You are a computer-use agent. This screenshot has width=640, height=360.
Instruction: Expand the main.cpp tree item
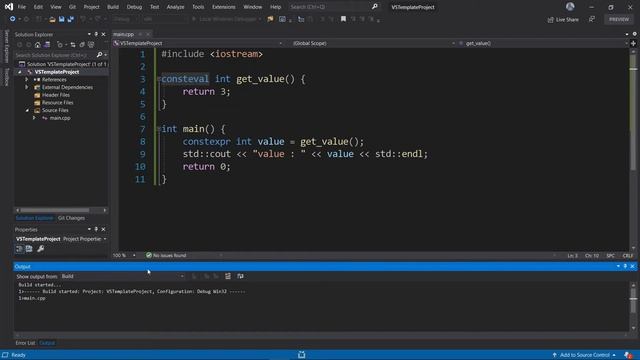[x=34, y=118]
